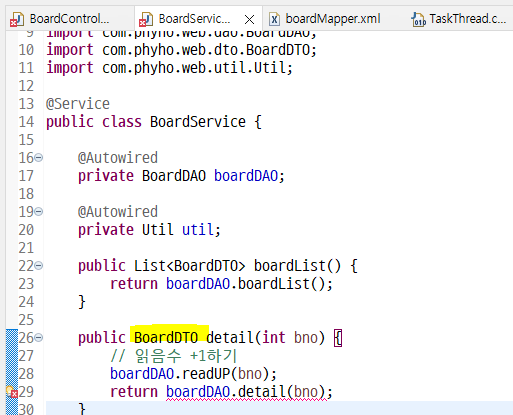The image size is (513, 415).
Task: Click the error quick-fix marker at line 29
Action: pyautogui.click(x=12, y=392)
